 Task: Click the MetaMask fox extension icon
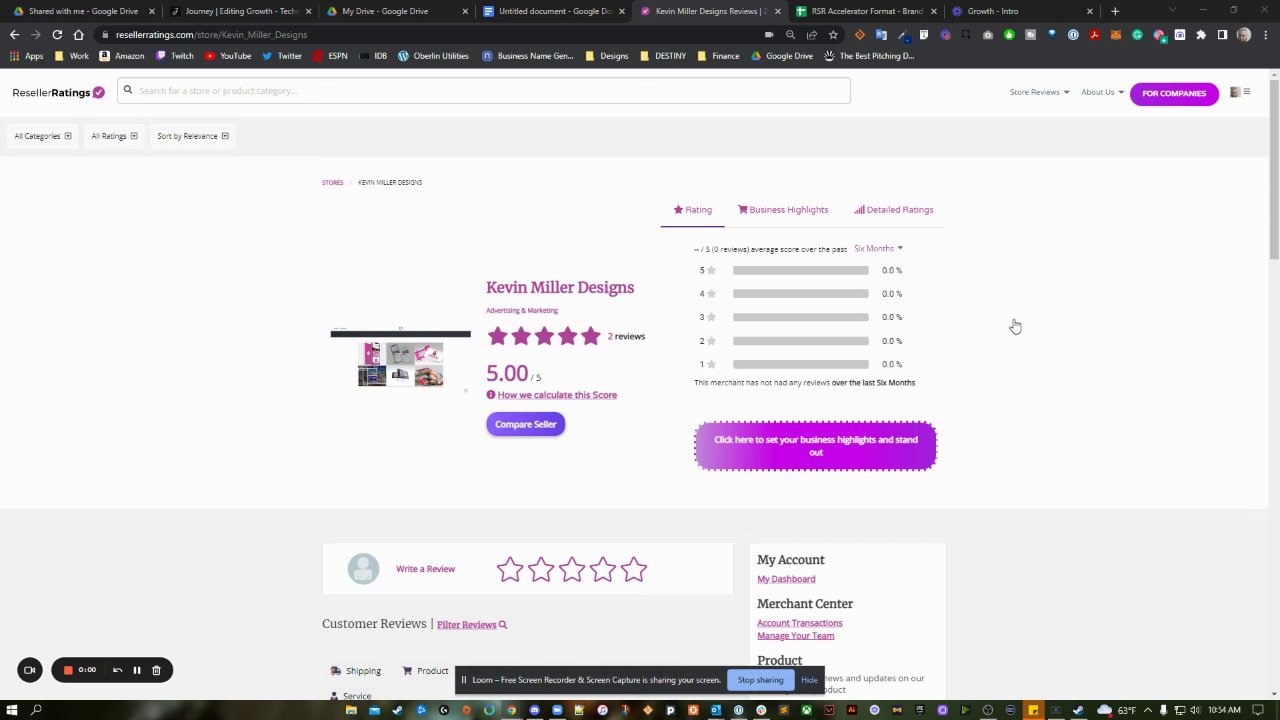(1116, 34)
